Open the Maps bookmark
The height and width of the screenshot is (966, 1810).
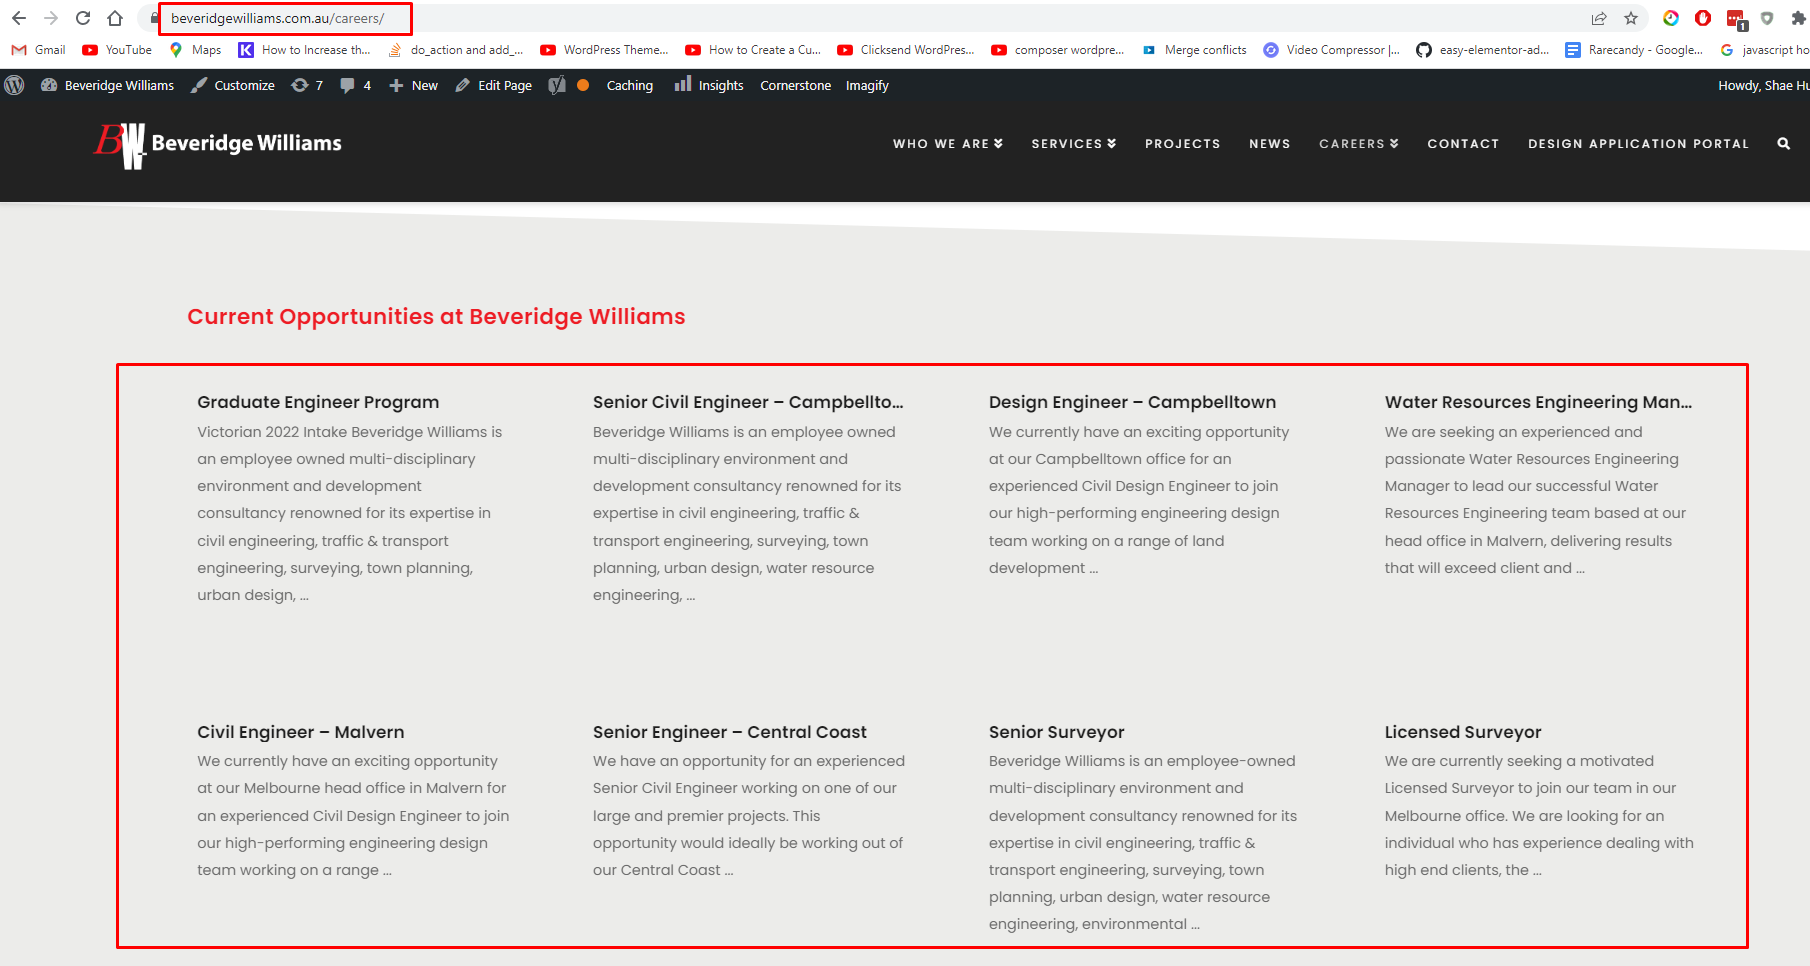coord(195,50)
